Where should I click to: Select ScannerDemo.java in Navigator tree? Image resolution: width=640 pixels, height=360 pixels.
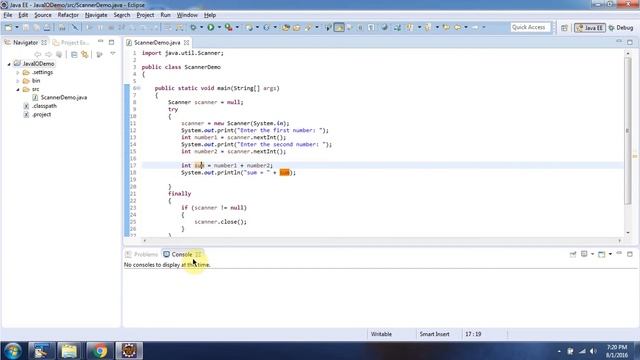coord(63,98)
